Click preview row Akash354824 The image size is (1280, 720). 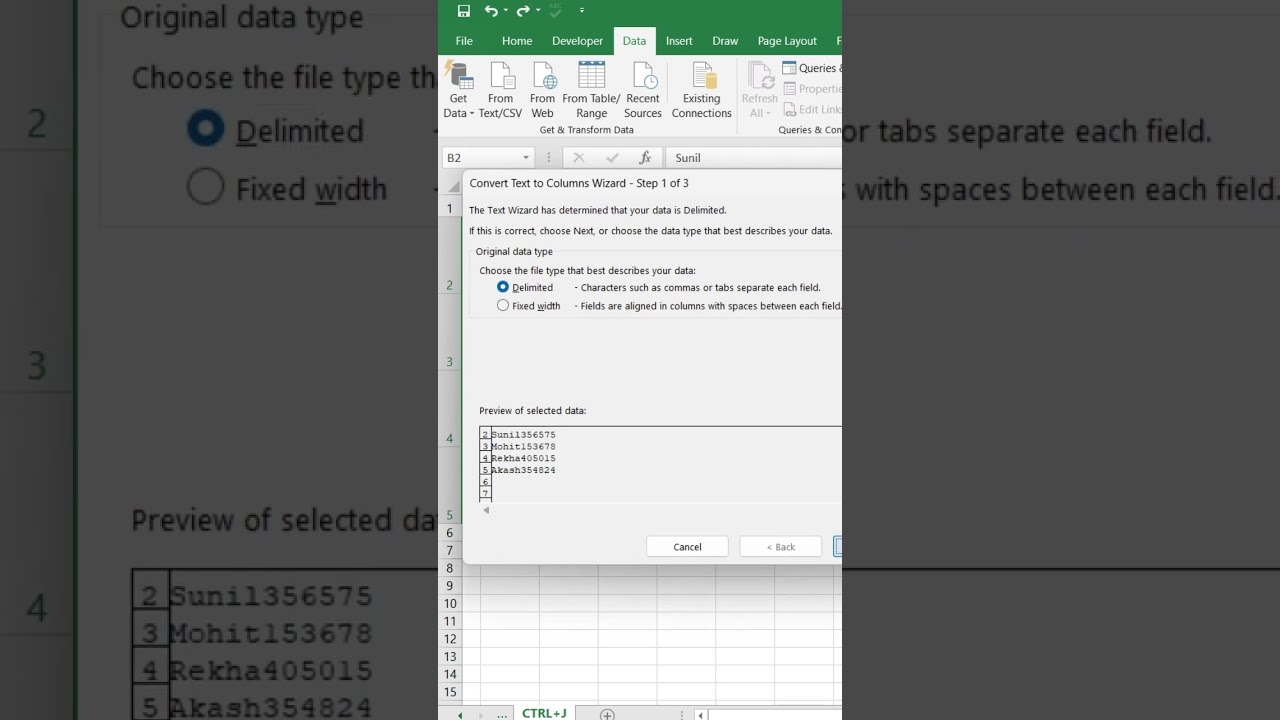point(523,470)
